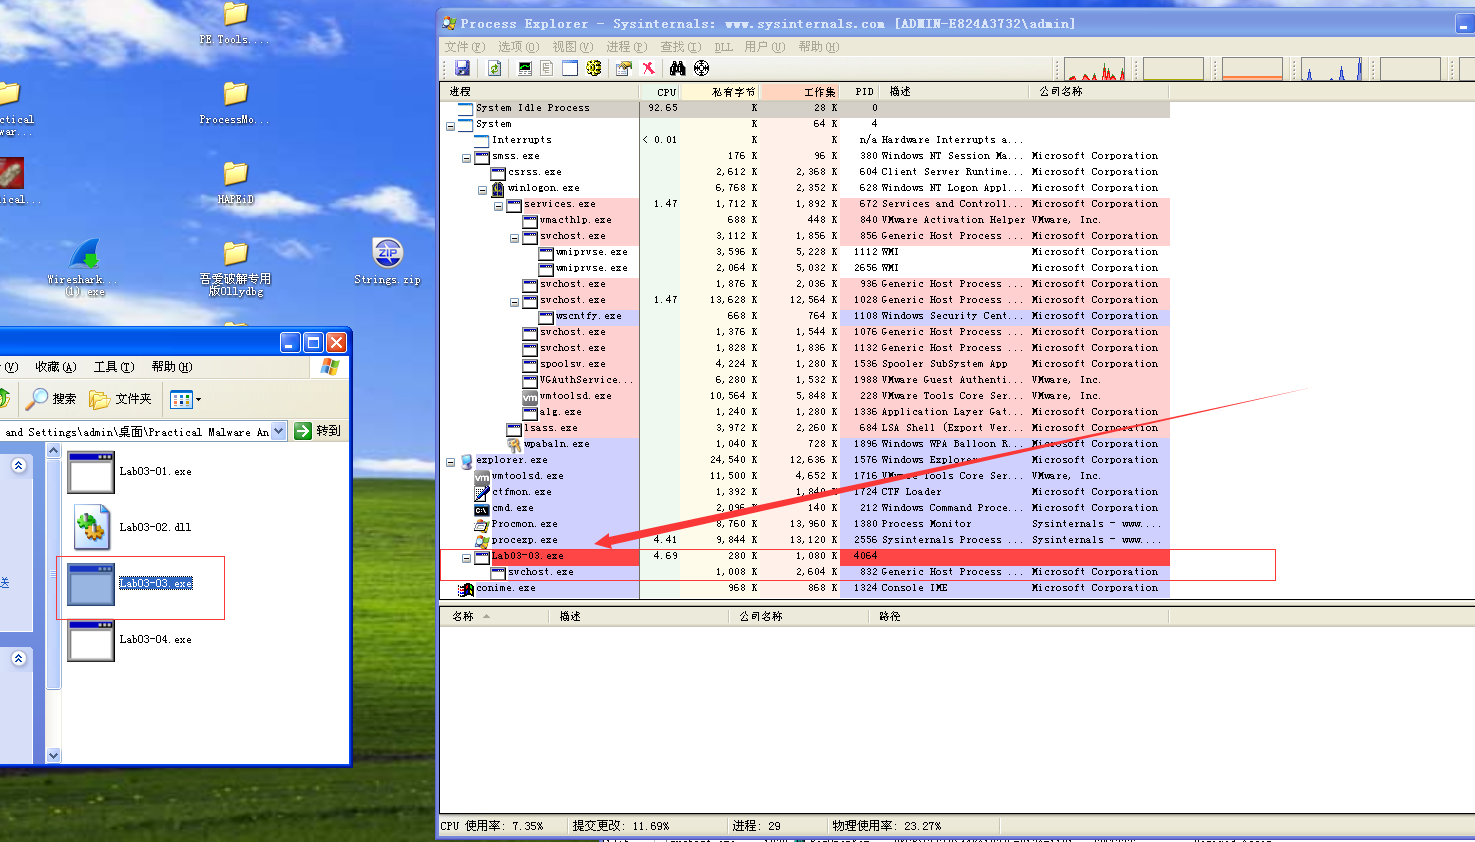
Task: Open 工具(T) menu in Explorer window
Action: coord(113,367)
